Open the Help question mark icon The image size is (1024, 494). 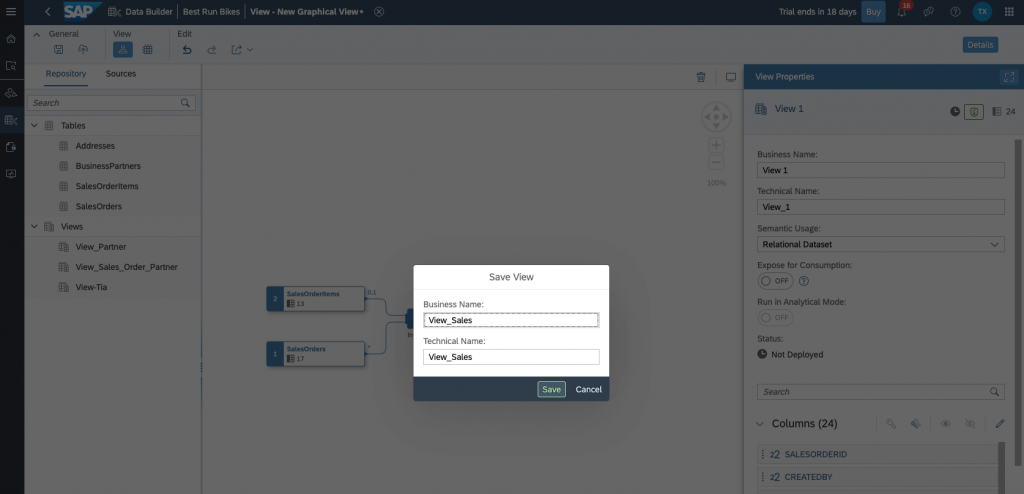click(955, 12)
